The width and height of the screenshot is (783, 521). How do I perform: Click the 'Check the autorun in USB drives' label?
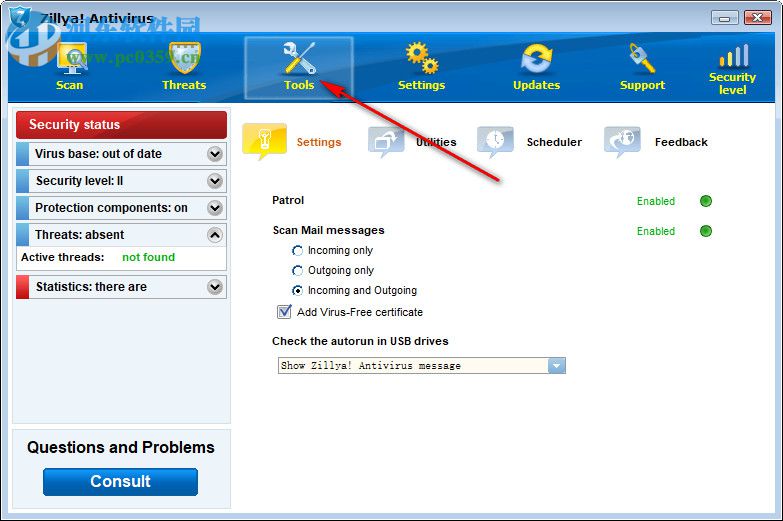360,341
